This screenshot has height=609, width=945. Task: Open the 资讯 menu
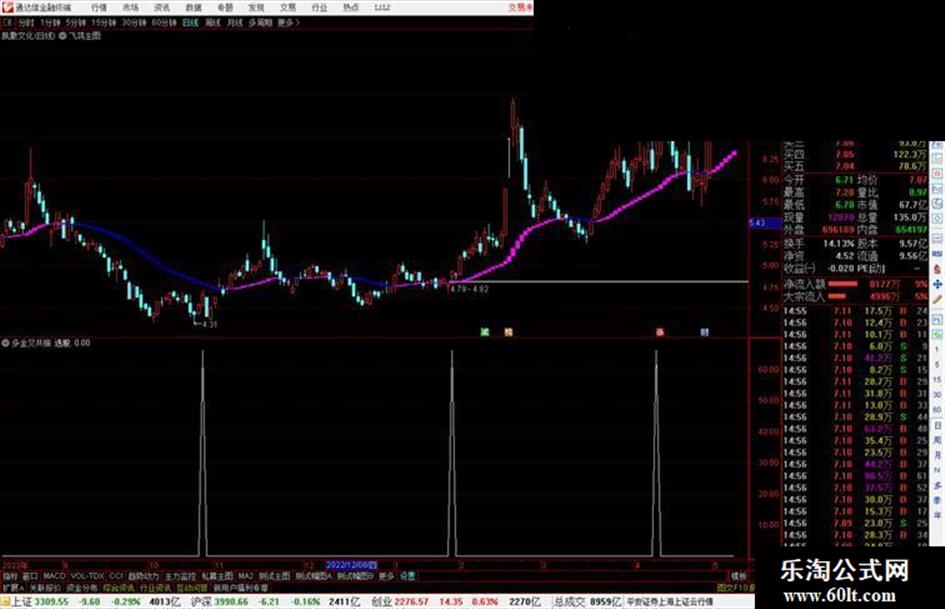pyautogui.click(x=162, y=8)
